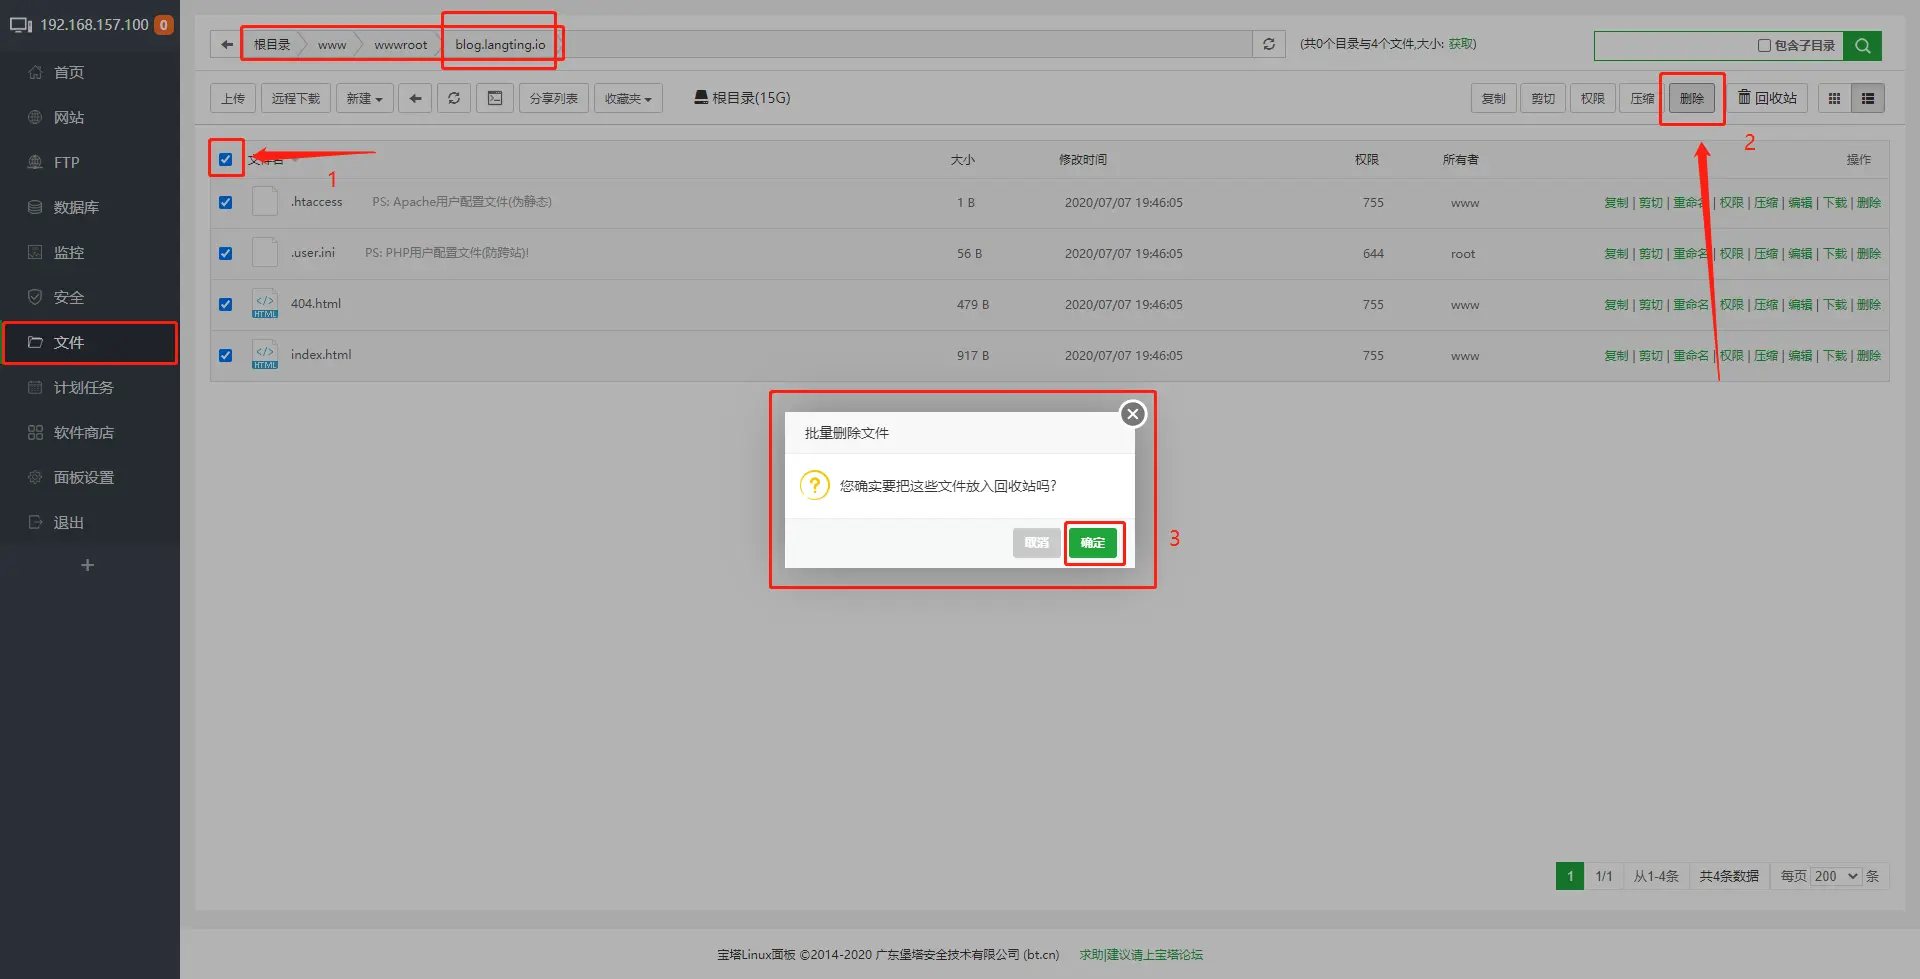This screenshot has height=979, width=1920.
Task: Enable the 包含子目录 checkbox
Action: click(x=1764, y=45)
